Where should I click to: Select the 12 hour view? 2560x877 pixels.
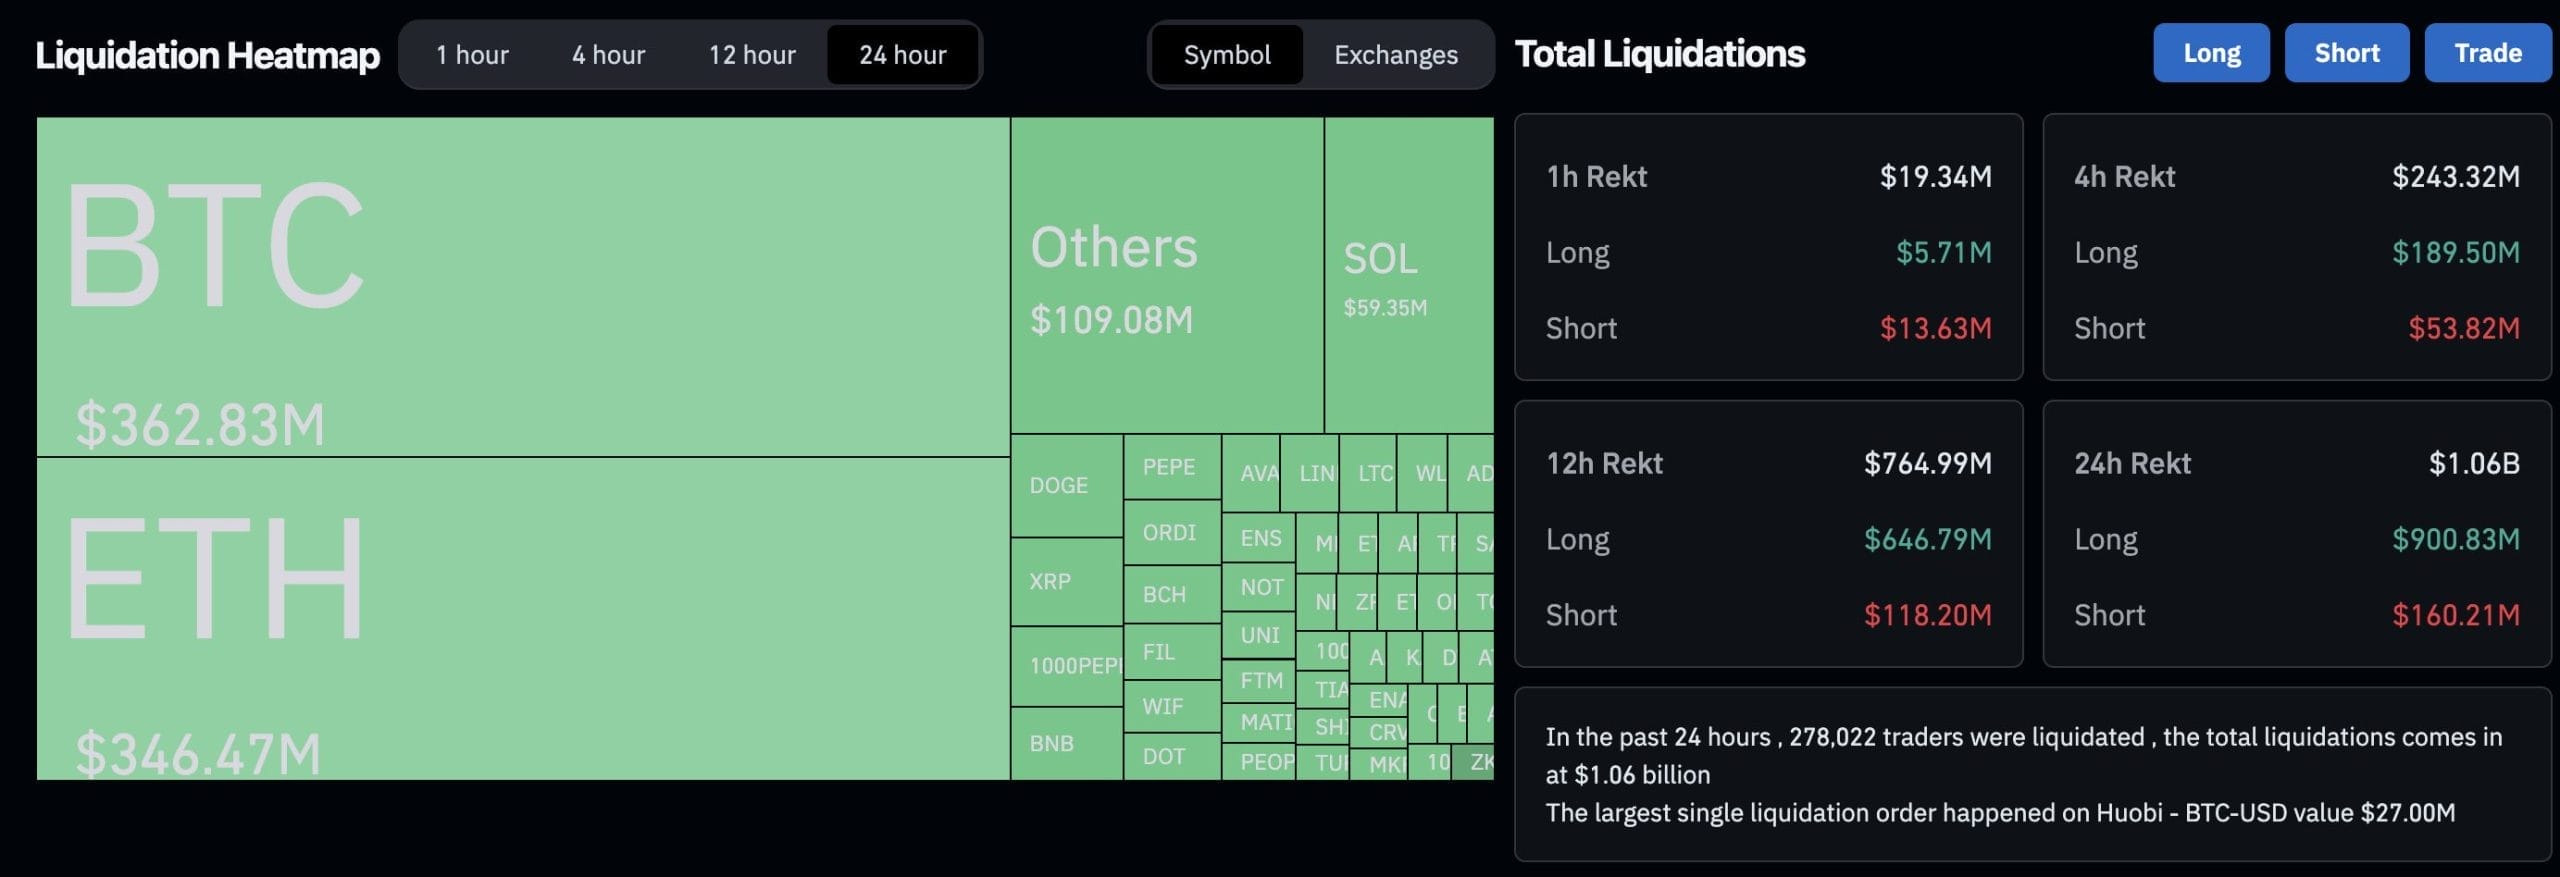coord(751,55)
